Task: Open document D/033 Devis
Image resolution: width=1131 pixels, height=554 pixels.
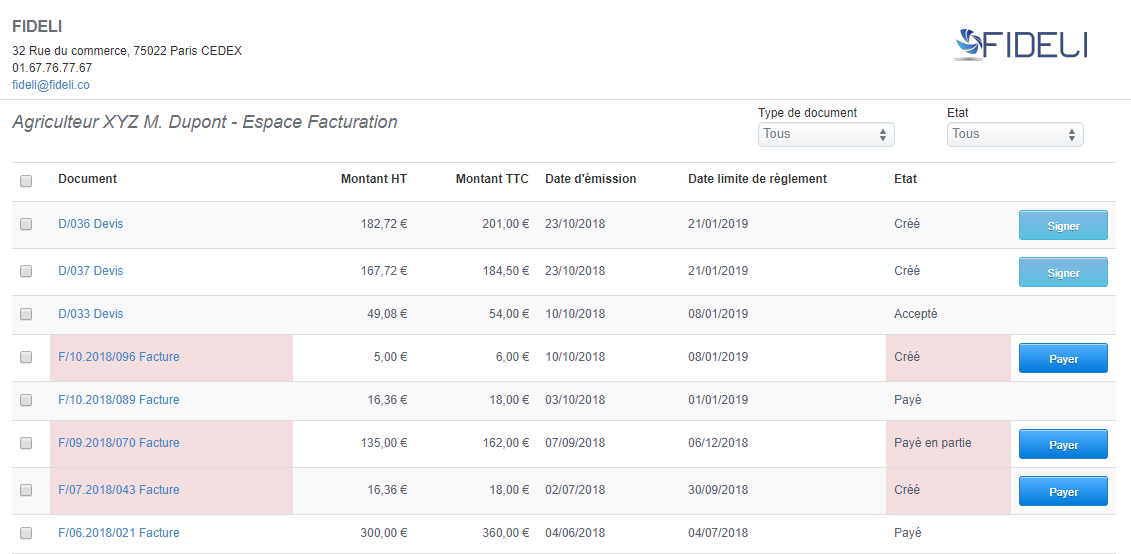Action: (x=91, y=314)
